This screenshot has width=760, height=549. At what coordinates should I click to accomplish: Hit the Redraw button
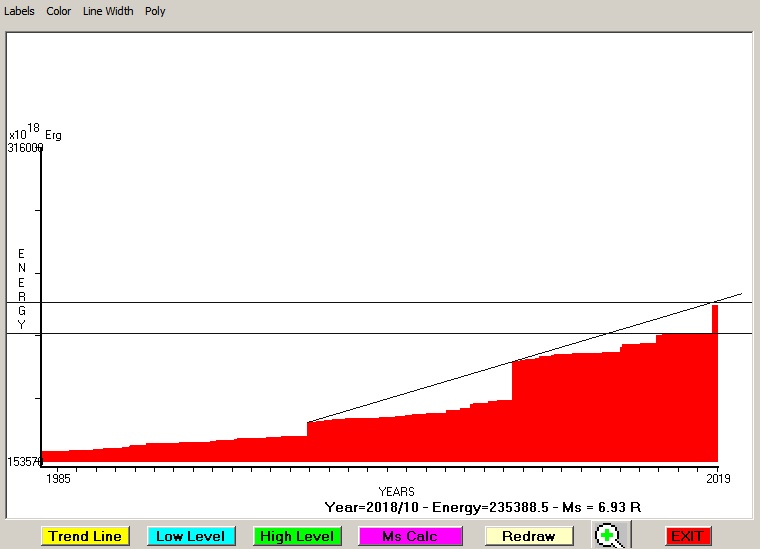pyautogui.click(x=529, y=536)
